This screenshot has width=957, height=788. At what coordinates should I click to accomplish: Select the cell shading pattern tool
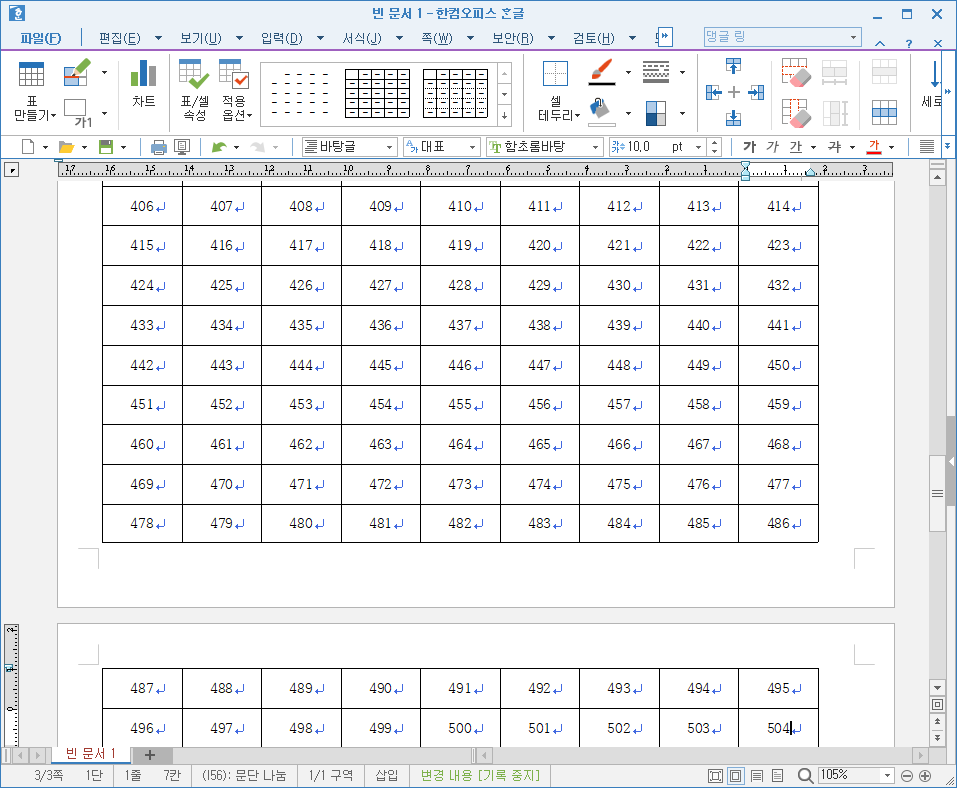pyautogui.click(x=656, y=113)
